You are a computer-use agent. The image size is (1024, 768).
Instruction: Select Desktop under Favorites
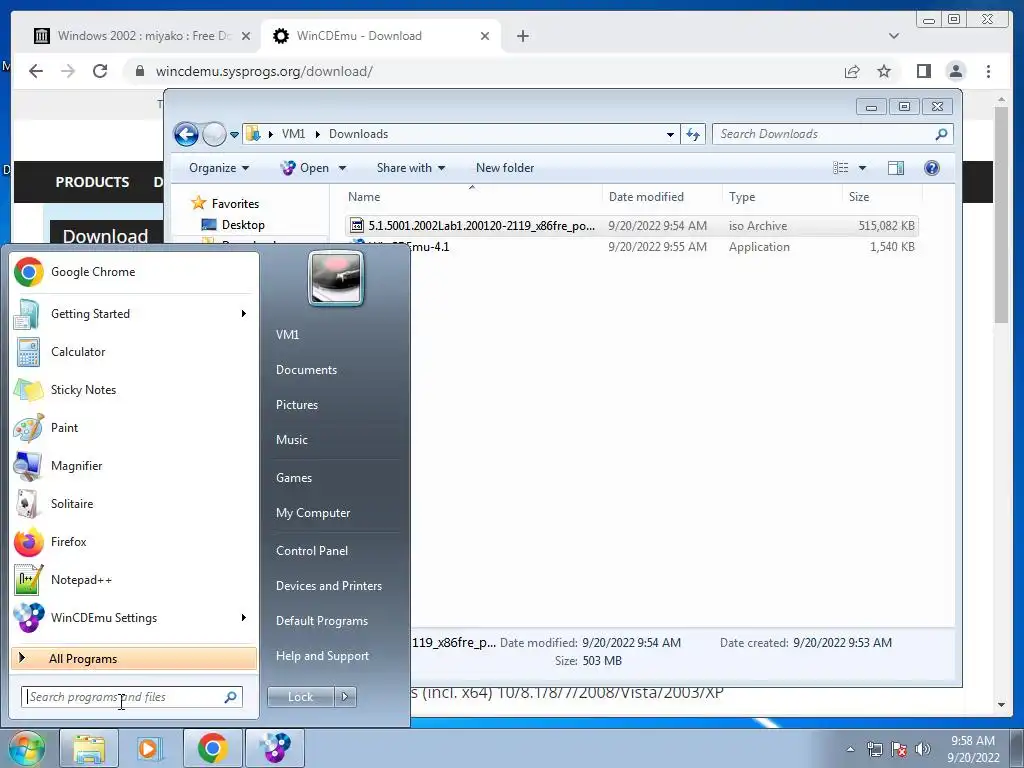(x=243, y=225)
